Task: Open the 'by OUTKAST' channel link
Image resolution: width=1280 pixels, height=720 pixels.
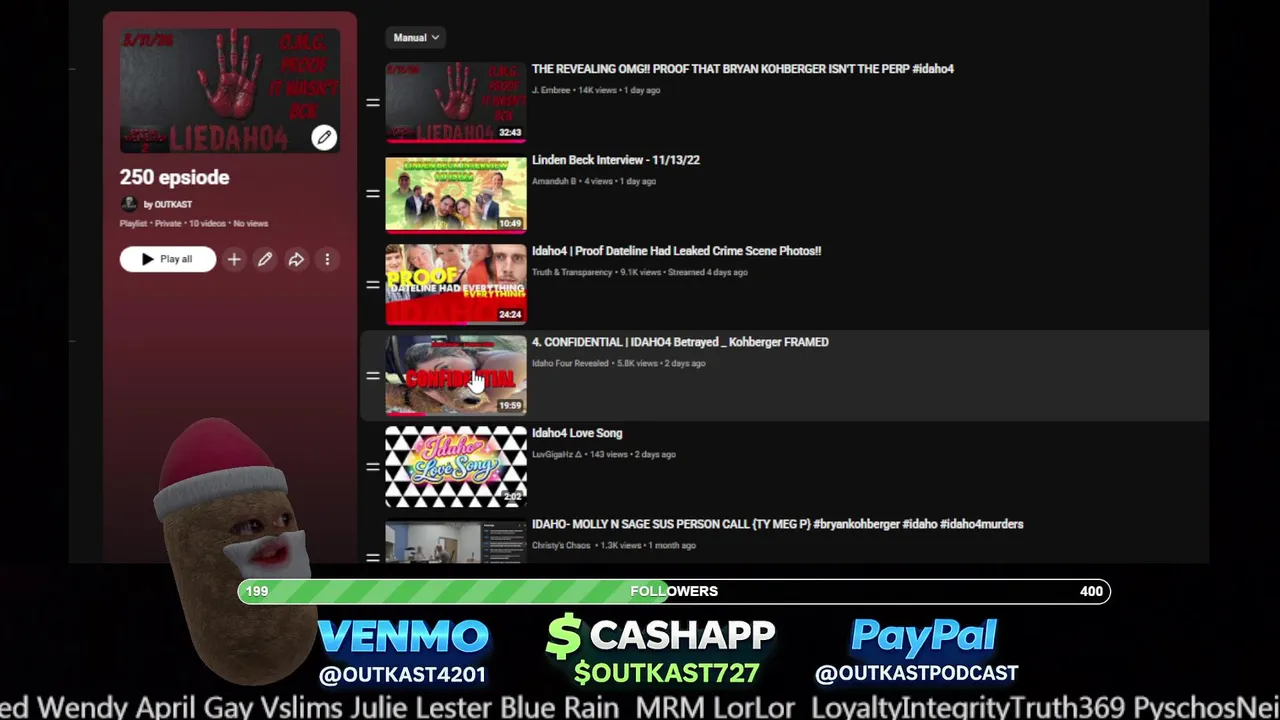Action: click(167, 204)
